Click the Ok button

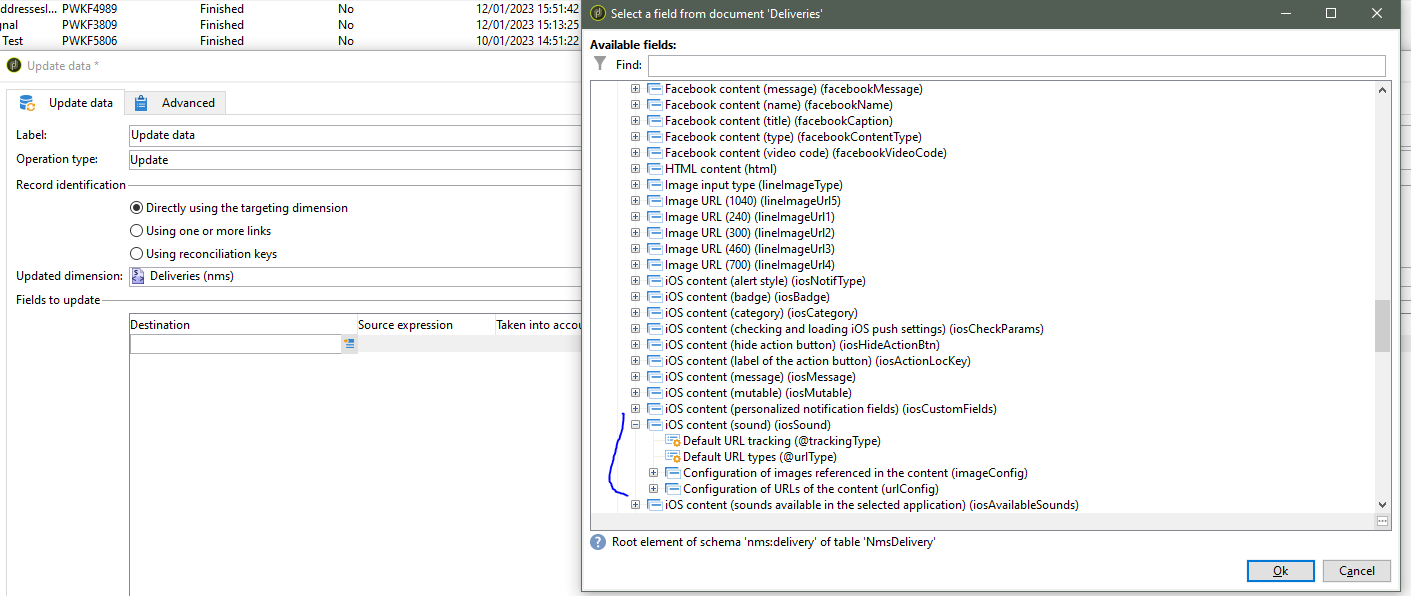click(x=1280, y=570)
